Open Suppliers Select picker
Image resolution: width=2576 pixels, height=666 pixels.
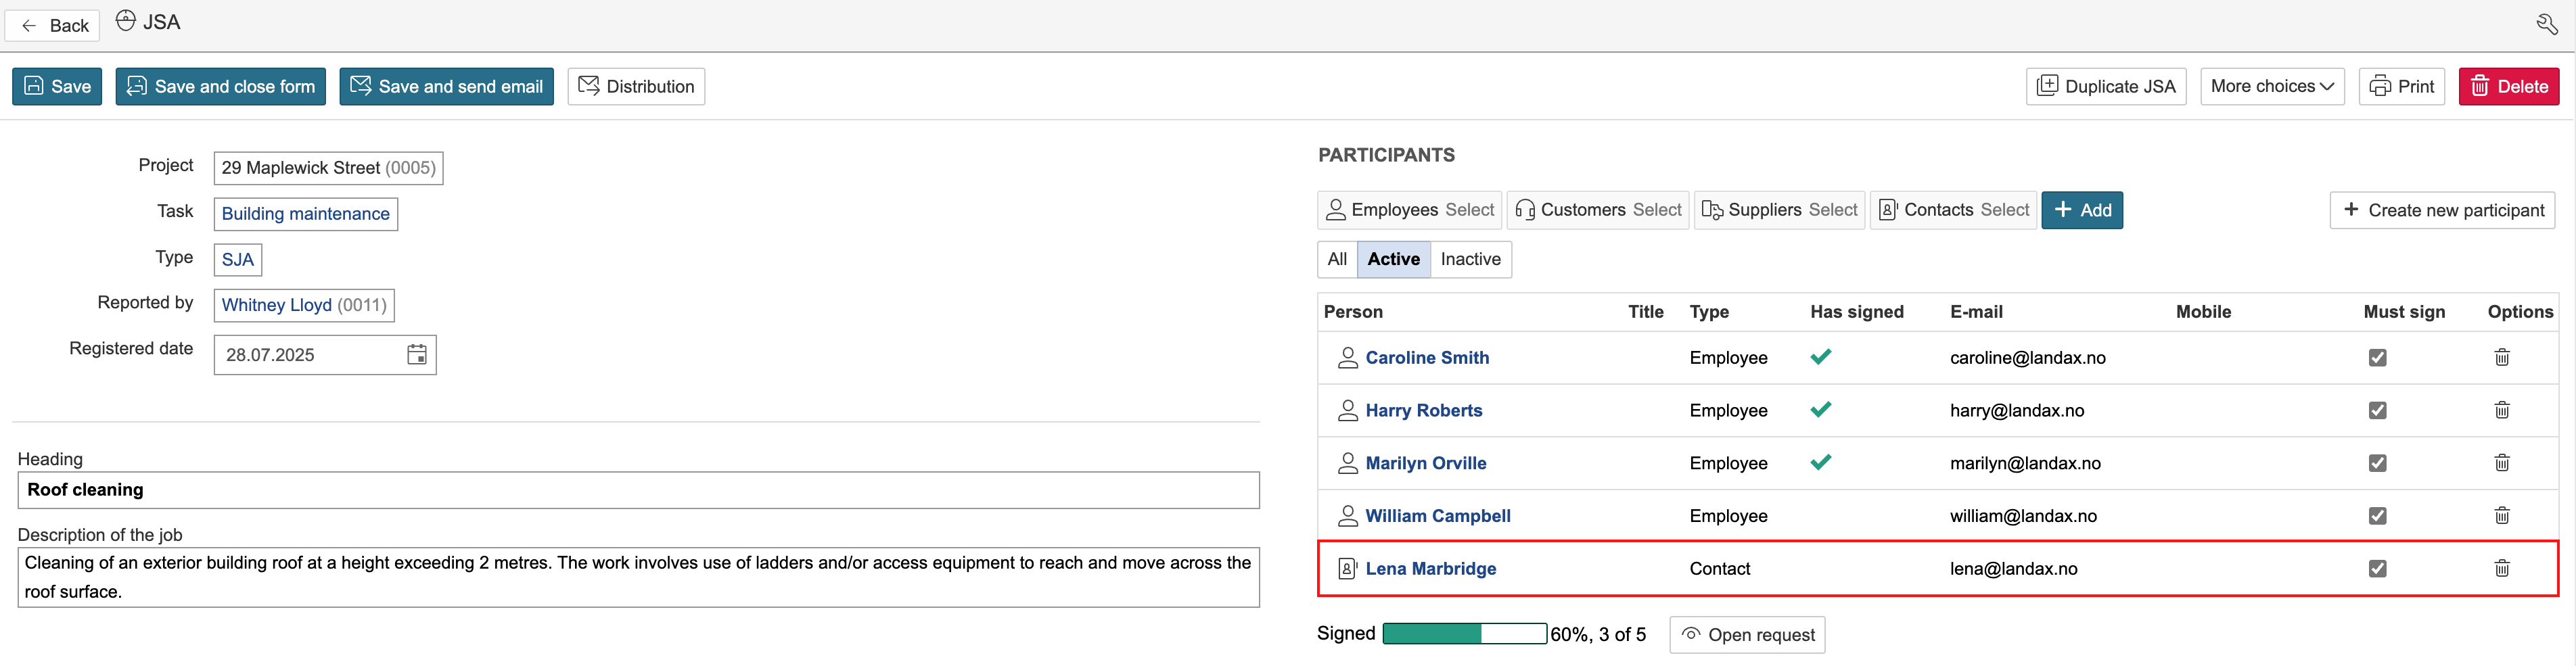click(1779, 210)
